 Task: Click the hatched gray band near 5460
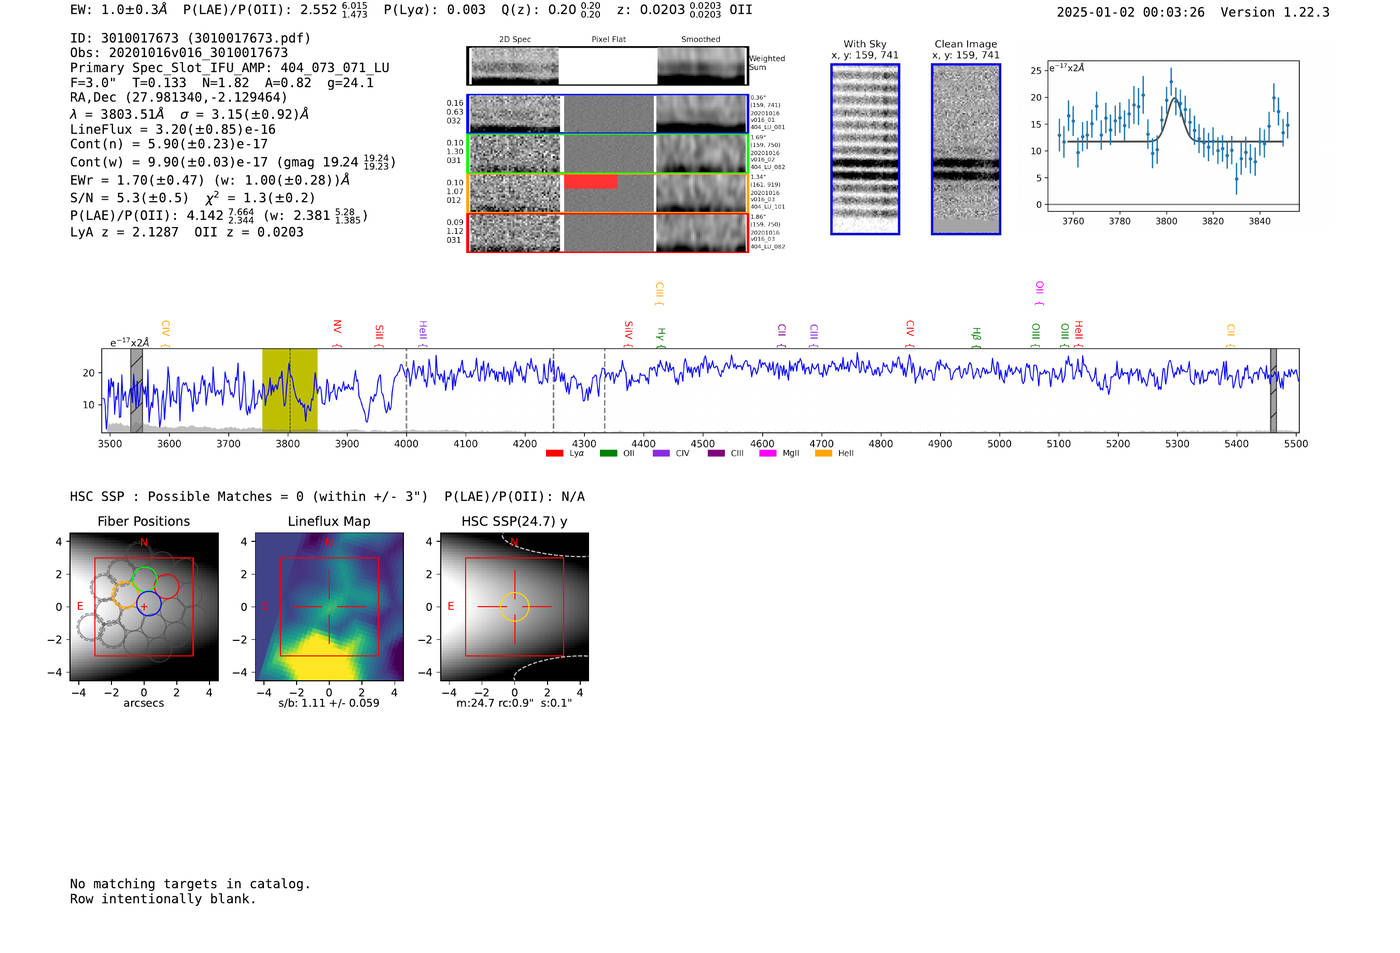[1273, 390]
